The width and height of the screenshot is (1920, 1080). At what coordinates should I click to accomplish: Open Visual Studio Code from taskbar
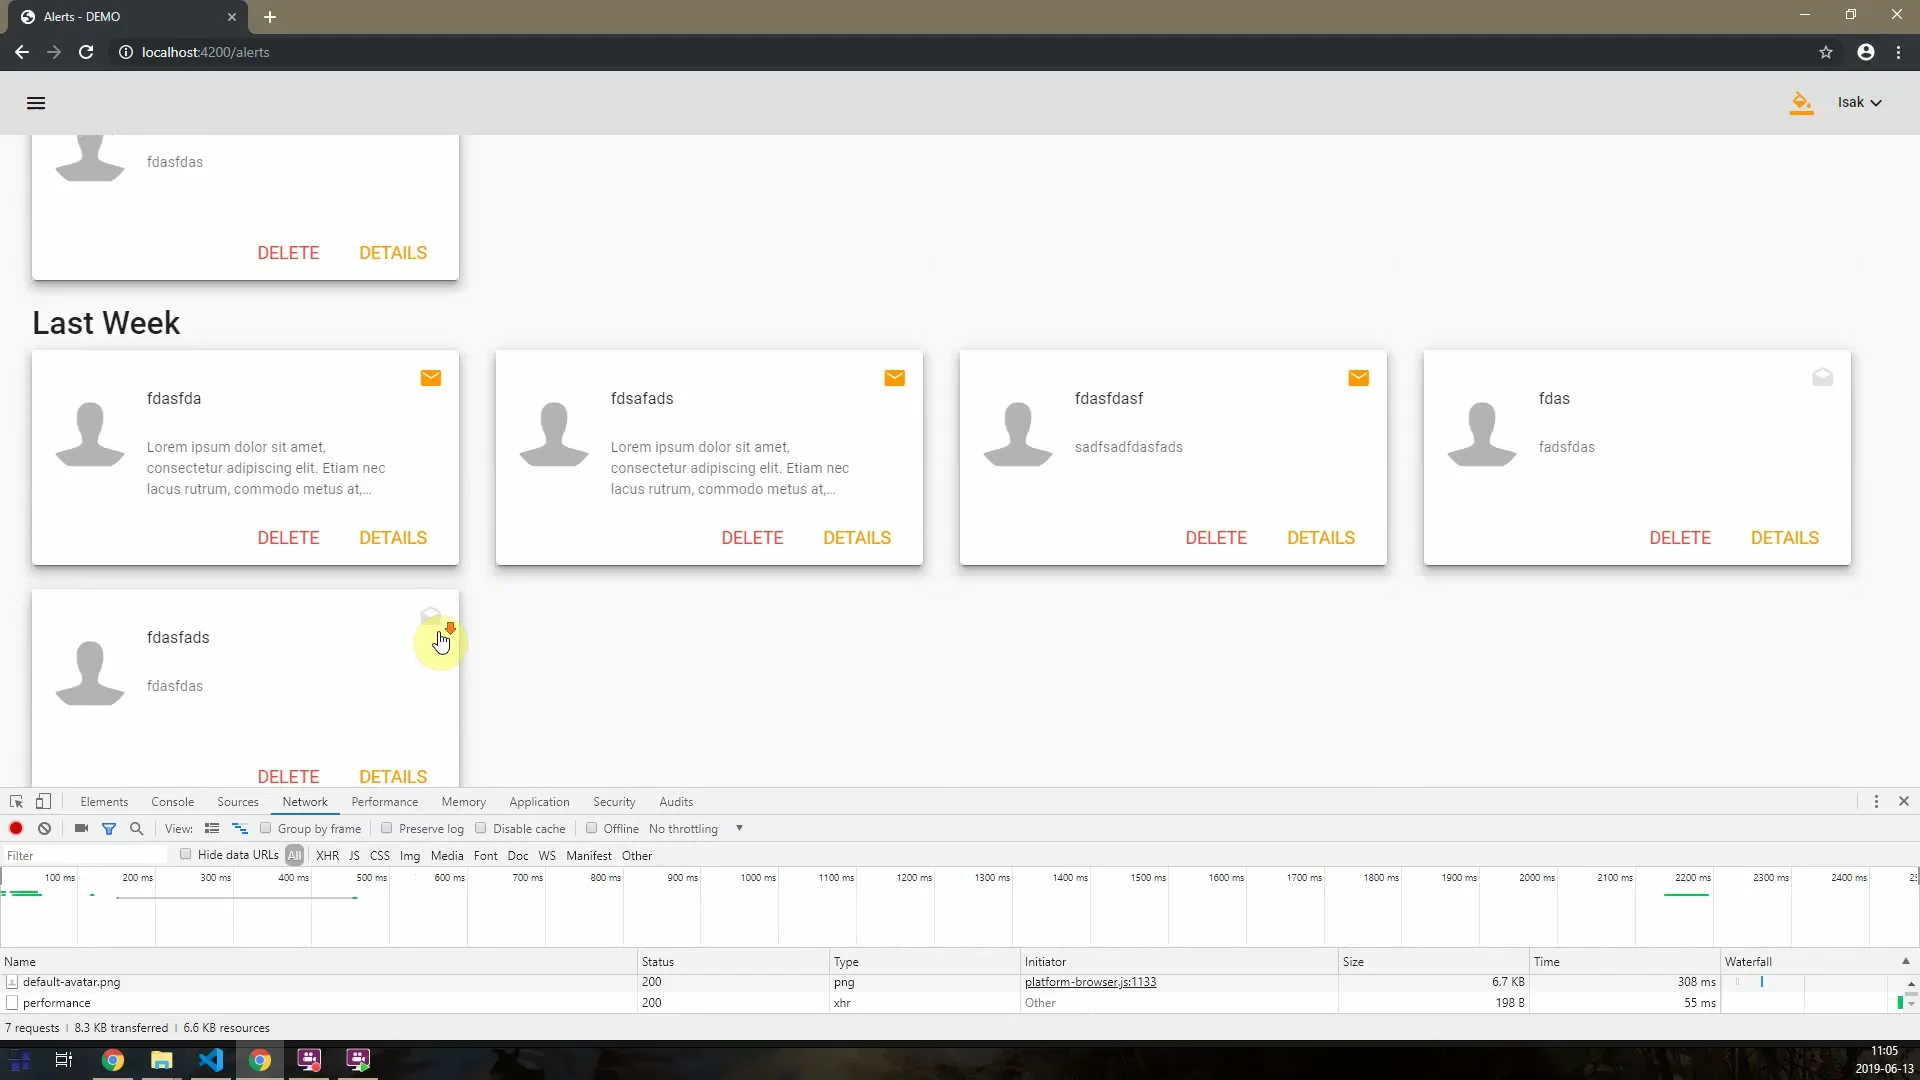coord(211,1060)
